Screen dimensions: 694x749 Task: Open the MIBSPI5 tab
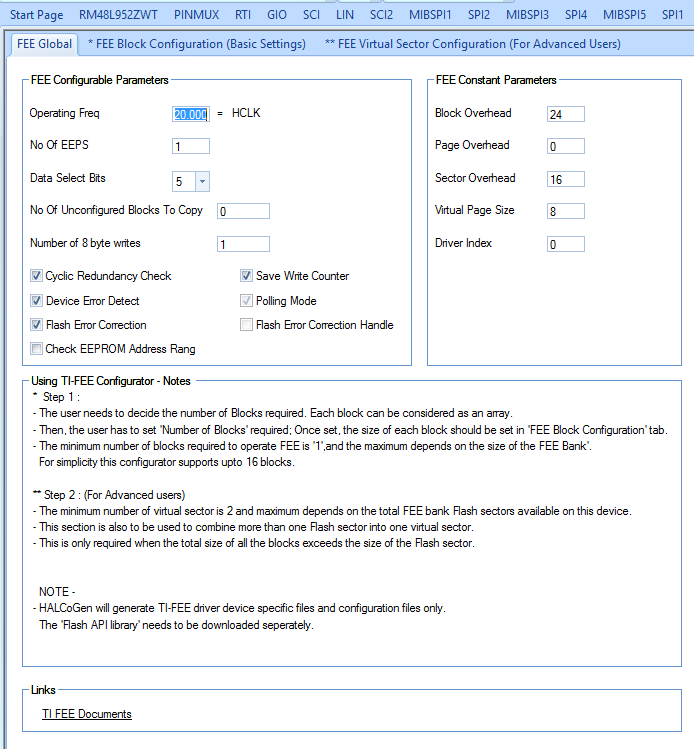(x=624, y=15)
